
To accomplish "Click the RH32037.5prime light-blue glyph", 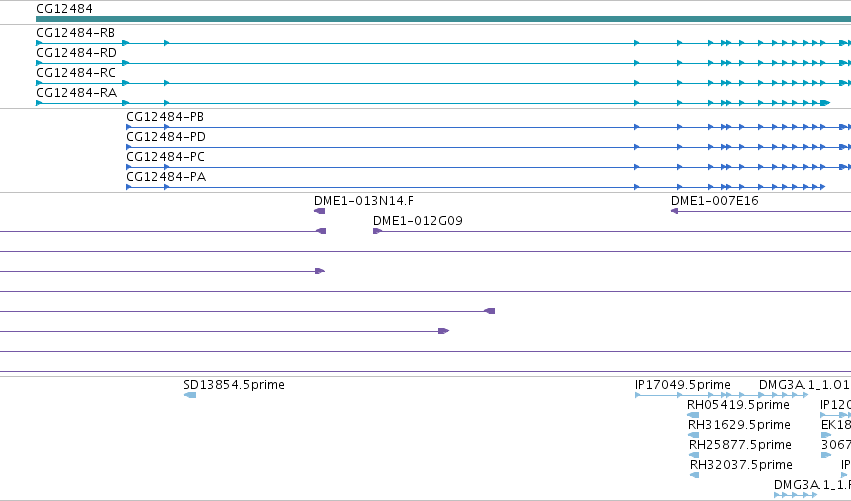I will pyautogui.click(x=695, y=475).
